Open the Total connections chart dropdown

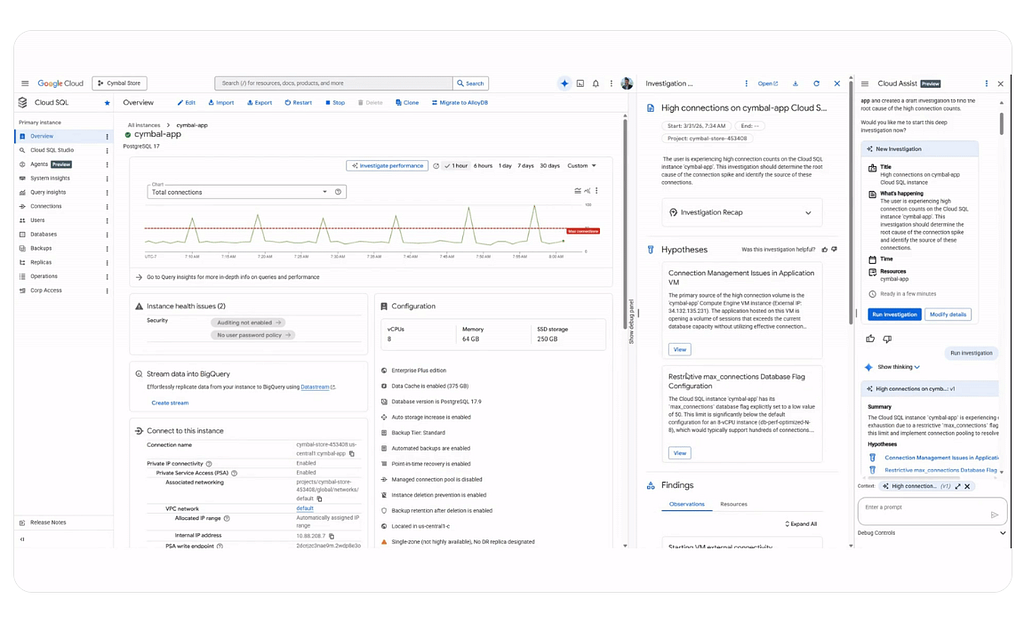point(325,191)
